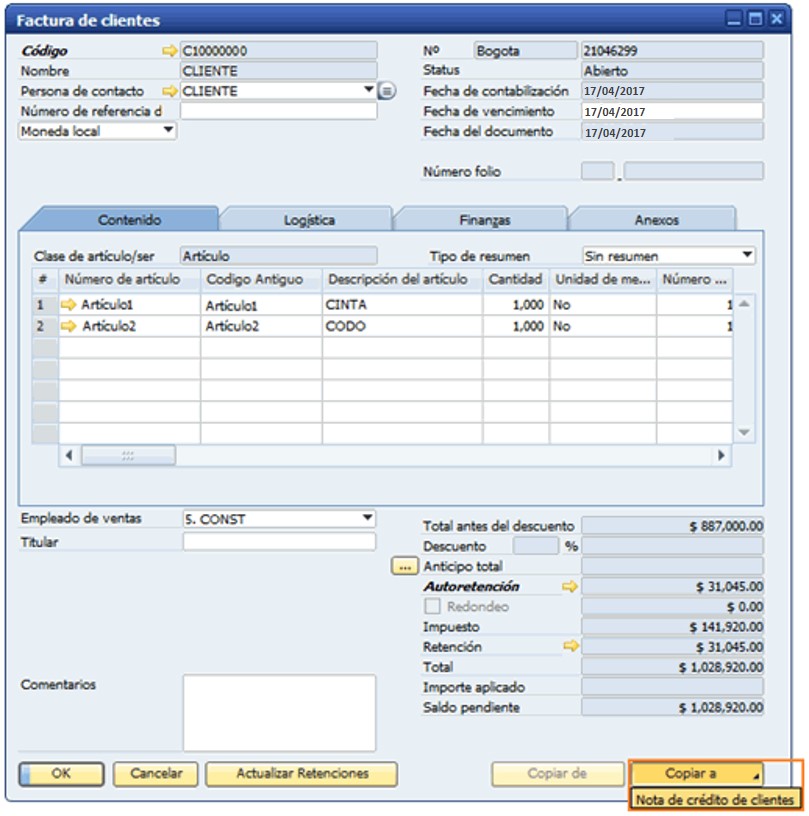Screen dimensions: 809x816
Task: Expand the Empleado de ventas dropdown
Action: (x=367, y=518)
